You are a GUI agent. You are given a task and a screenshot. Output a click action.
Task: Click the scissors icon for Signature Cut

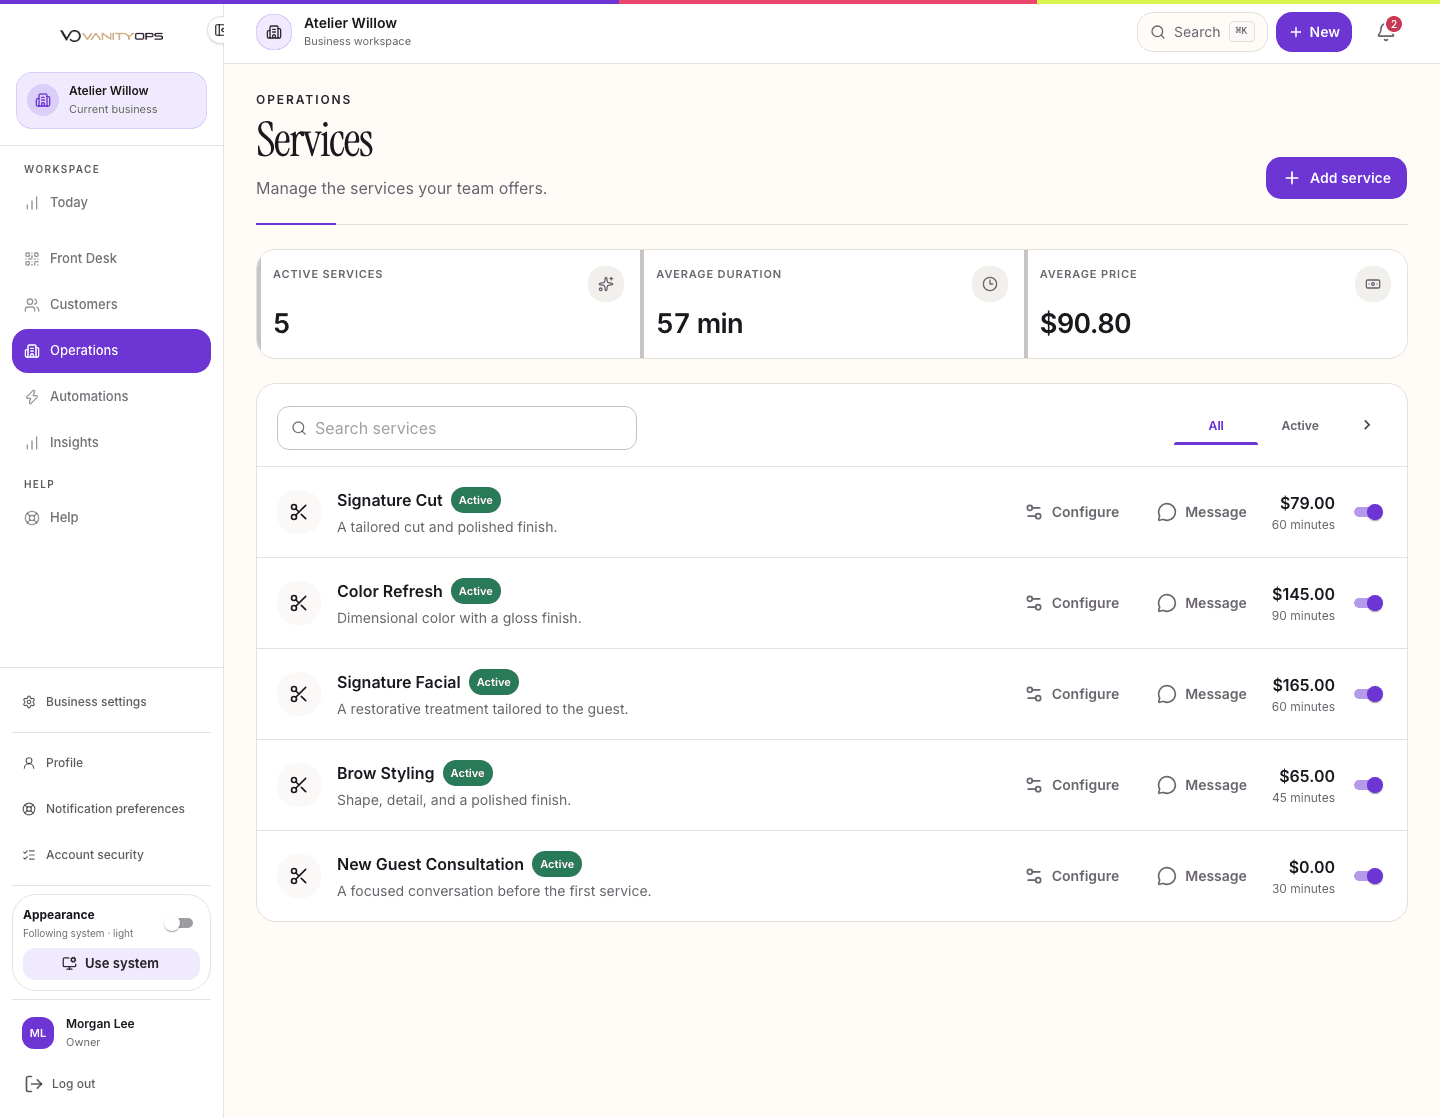pyautogui.click(x=299, y=512)
